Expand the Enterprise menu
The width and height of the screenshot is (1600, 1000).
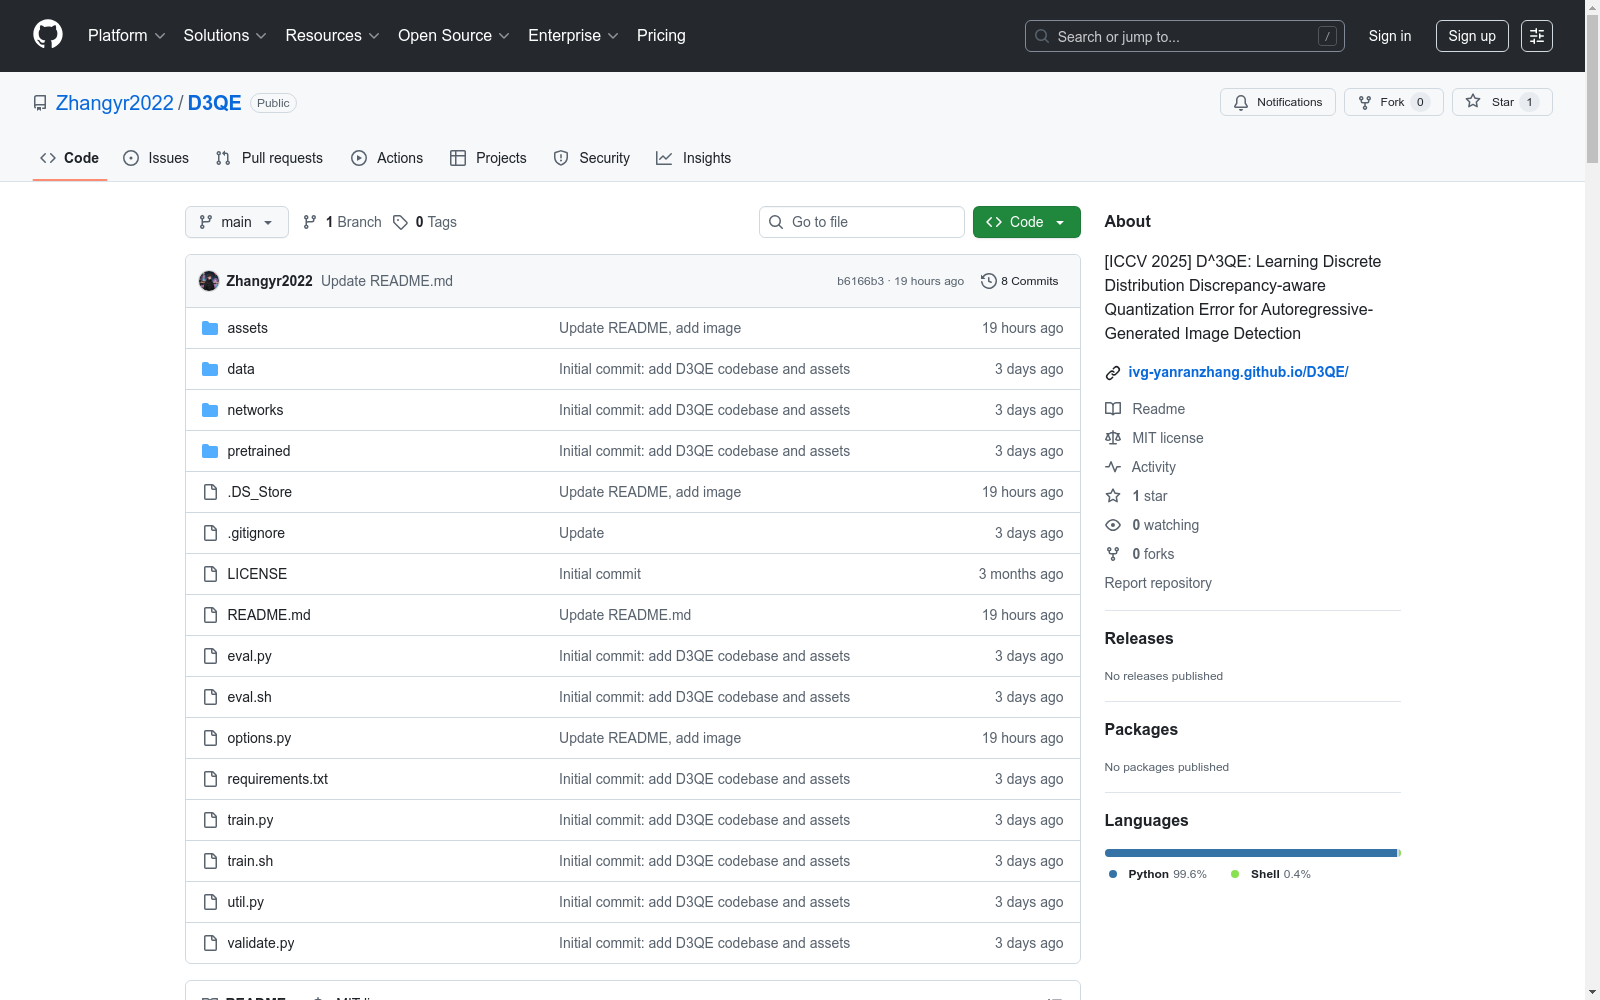click(x=573, y=36)
